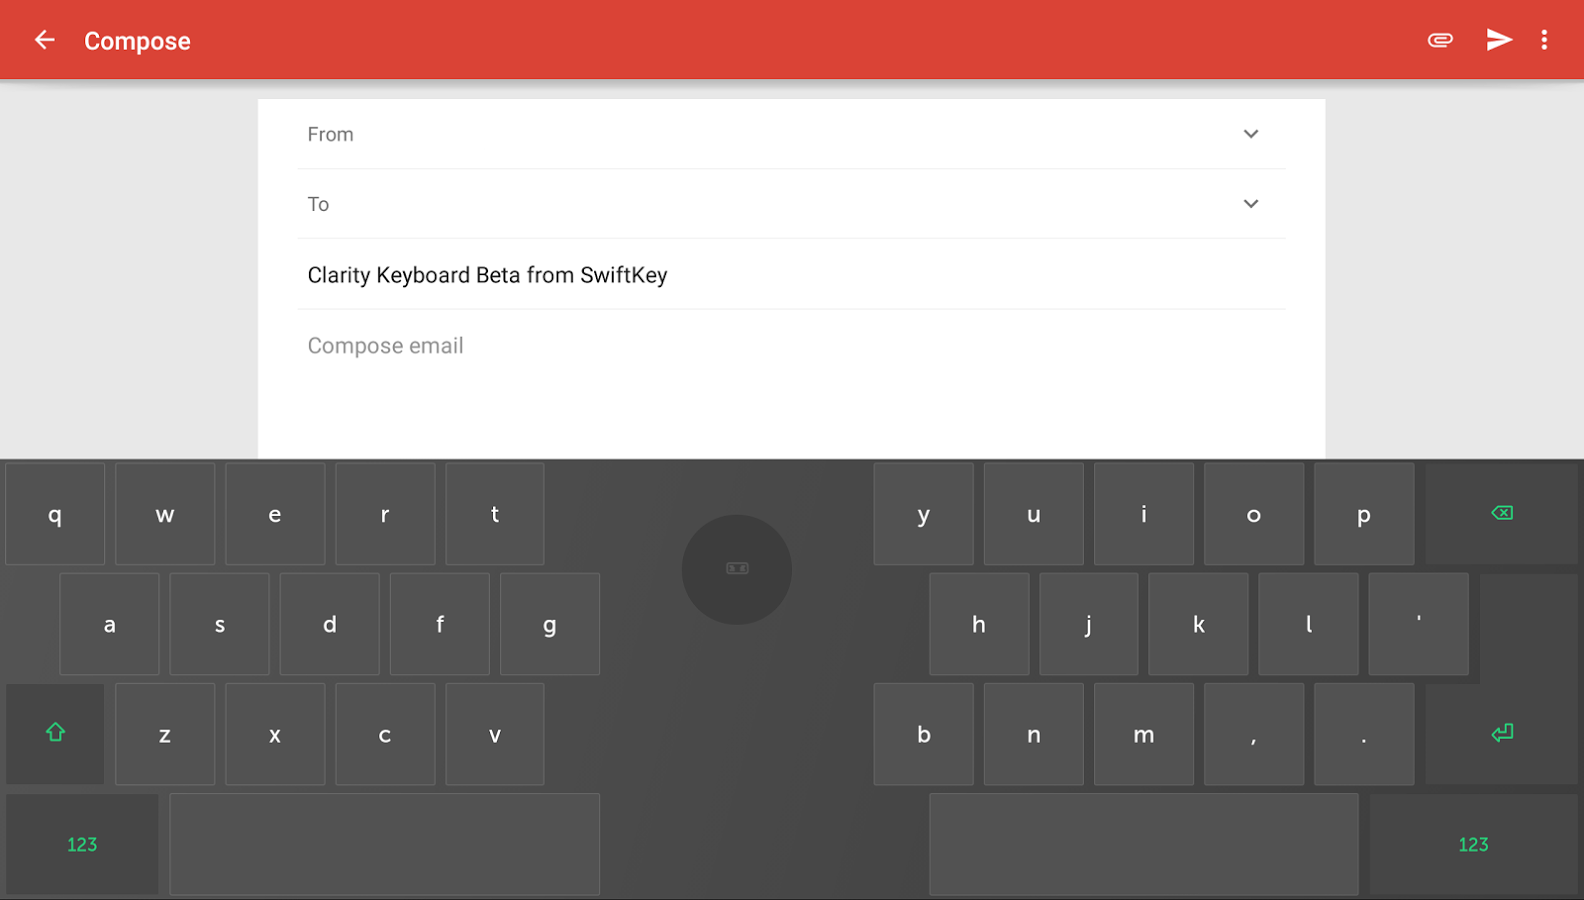Tap the o key

click(1254, 514)
